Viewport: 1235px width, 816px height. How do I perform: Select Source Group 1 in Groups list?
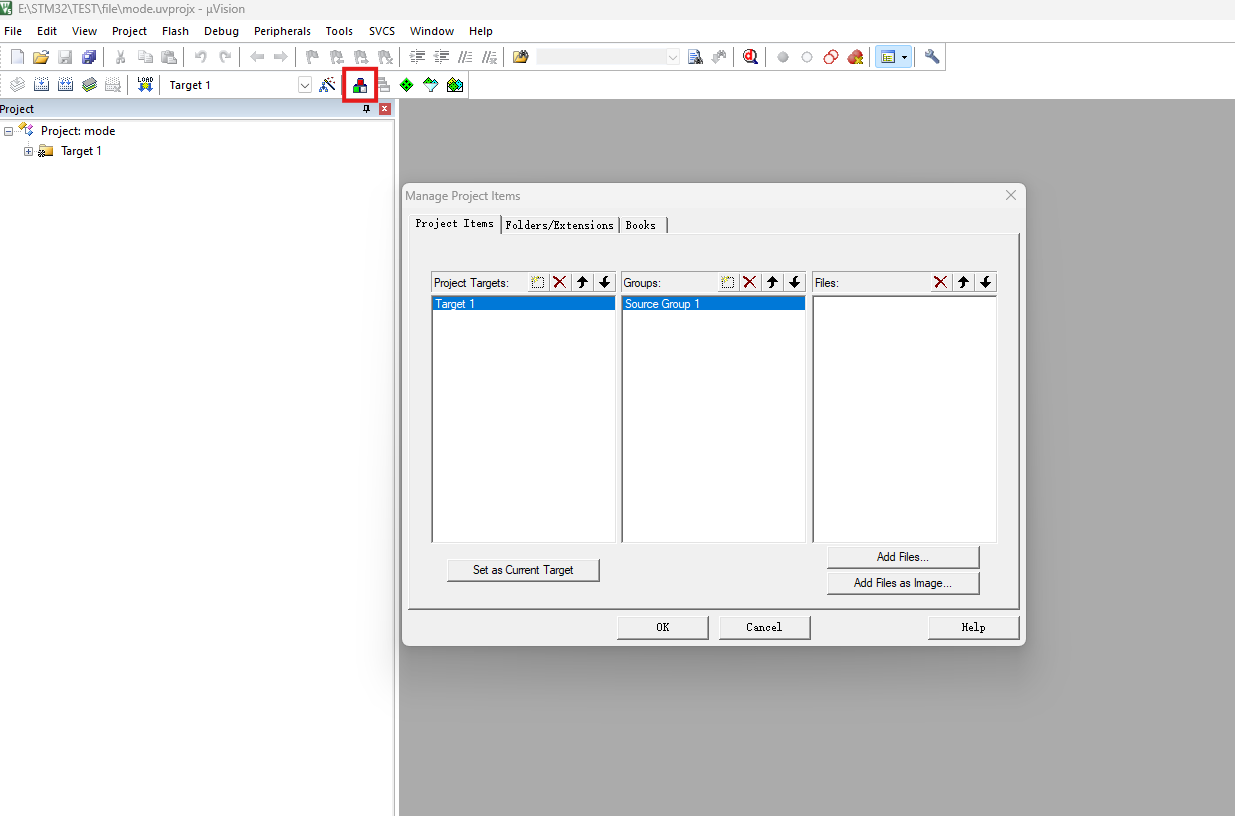pyautogui.click(x=662, y=304)
